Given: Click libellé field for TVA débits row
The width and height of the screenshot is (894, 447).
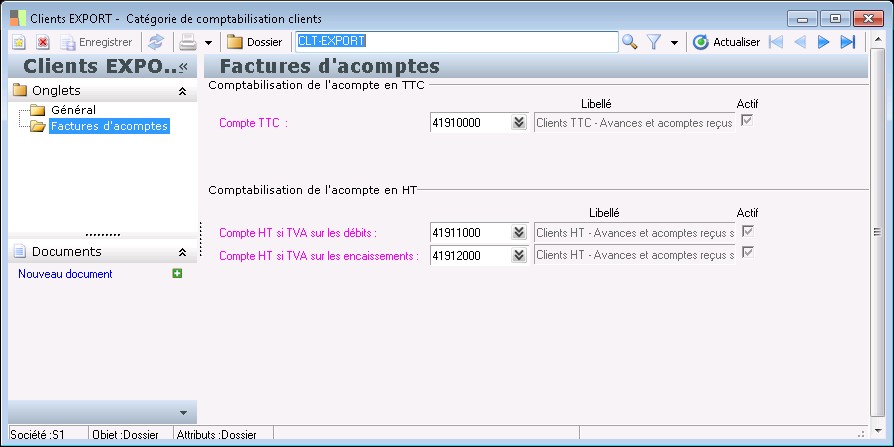Looking at the screenshot, I should 634,233.
